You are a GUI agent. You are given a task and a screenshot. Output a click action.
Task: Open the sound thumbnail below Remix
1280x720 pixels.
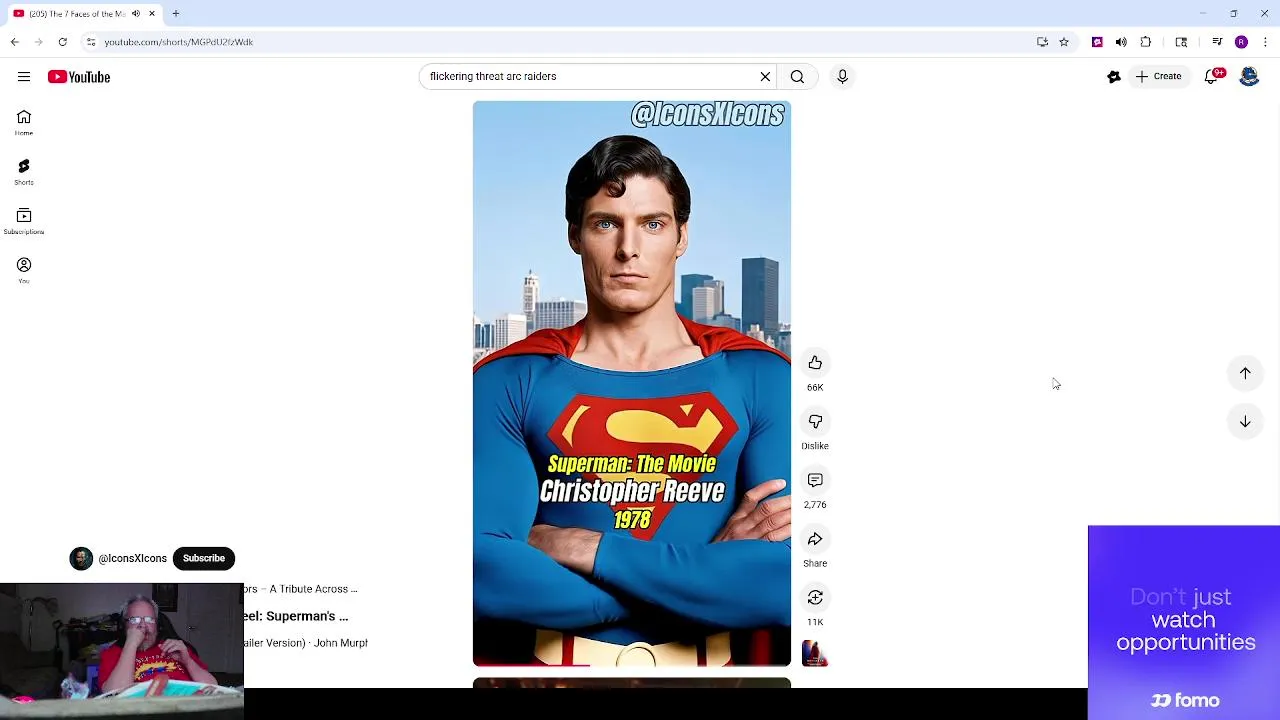click(x=815, y=654)
